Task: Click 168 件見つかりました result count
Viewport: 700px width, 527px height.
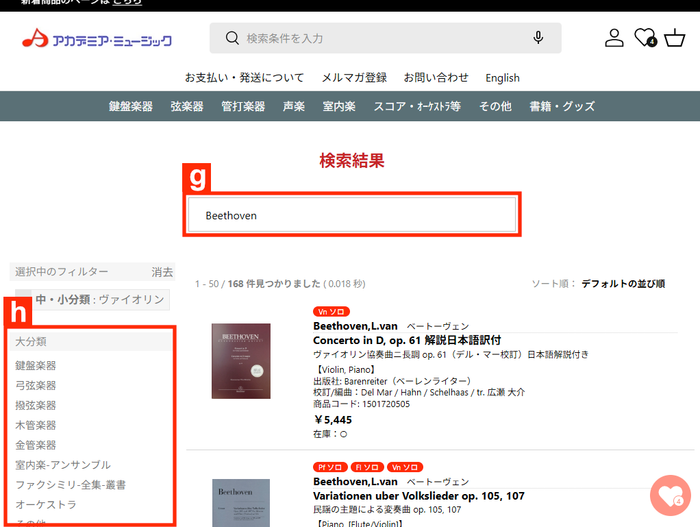Action: pos(274,284)
